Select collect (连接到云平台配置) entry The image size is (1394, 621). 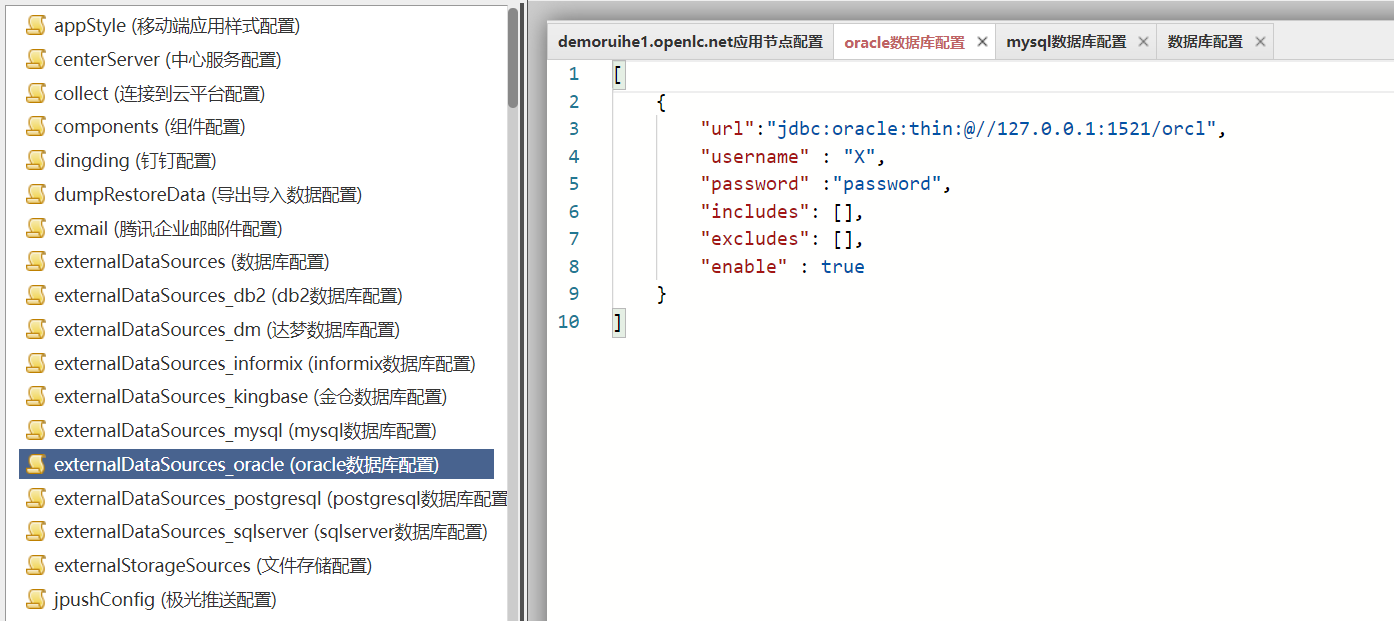pyautogui.click(x=159, y=94)
